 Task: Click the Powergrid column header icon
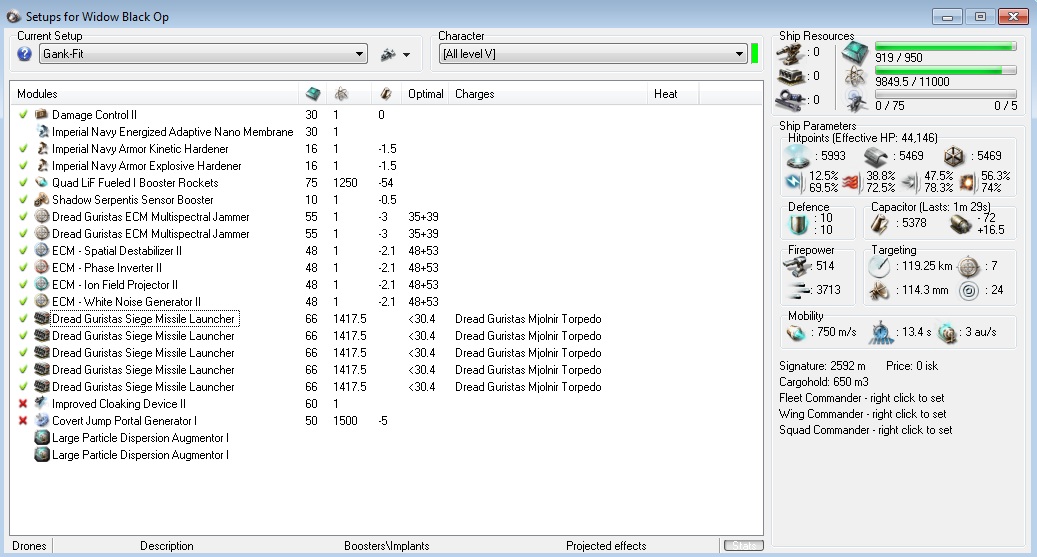(x=341, y=94)
